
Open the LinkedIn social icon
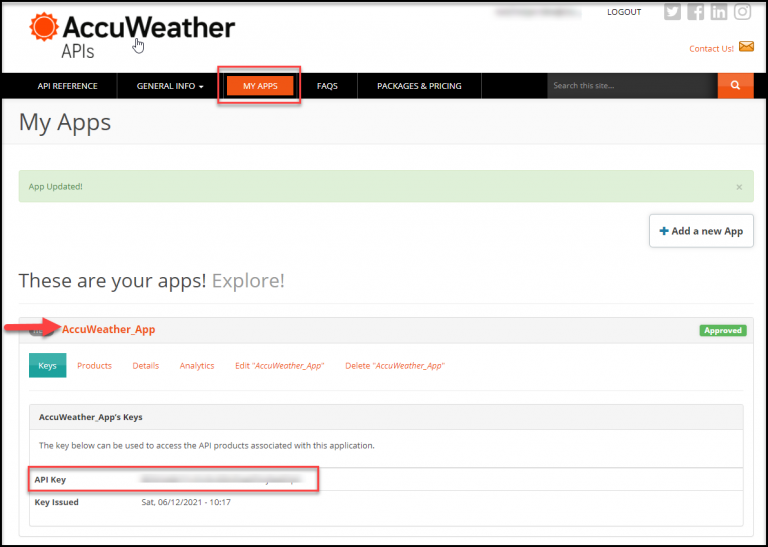click(x=719, y=12)
